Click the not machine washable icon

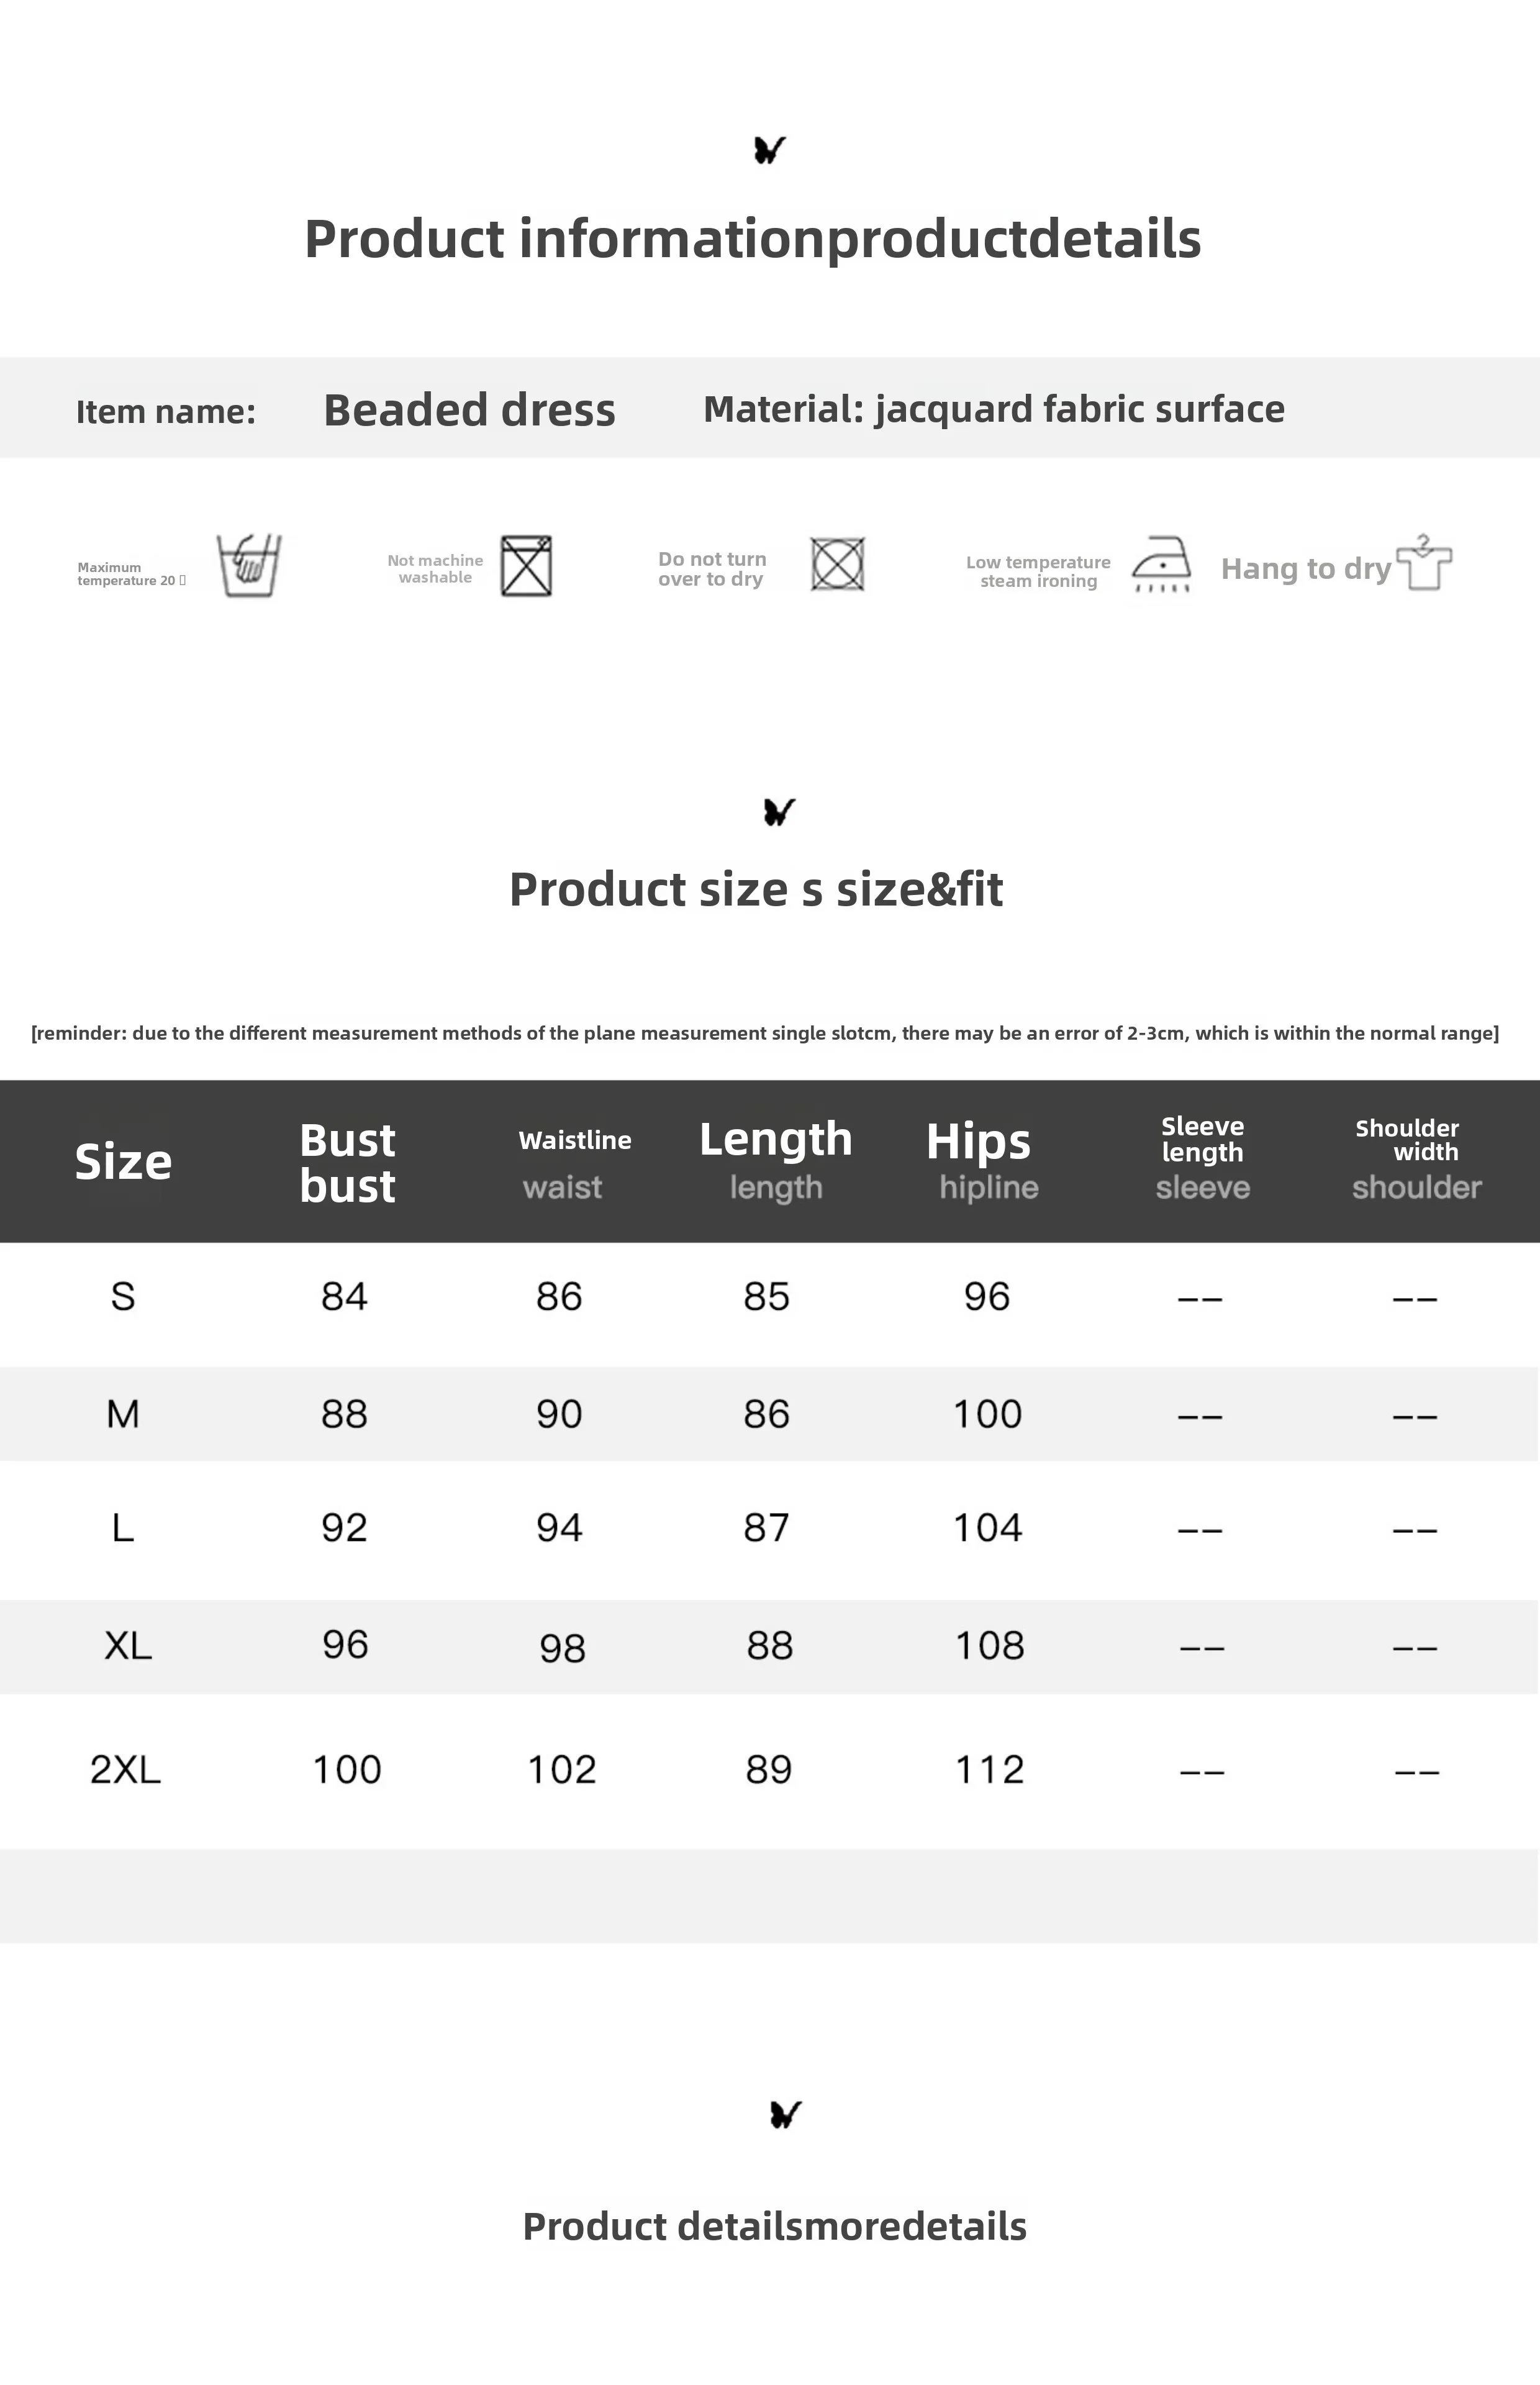(526, 566)
